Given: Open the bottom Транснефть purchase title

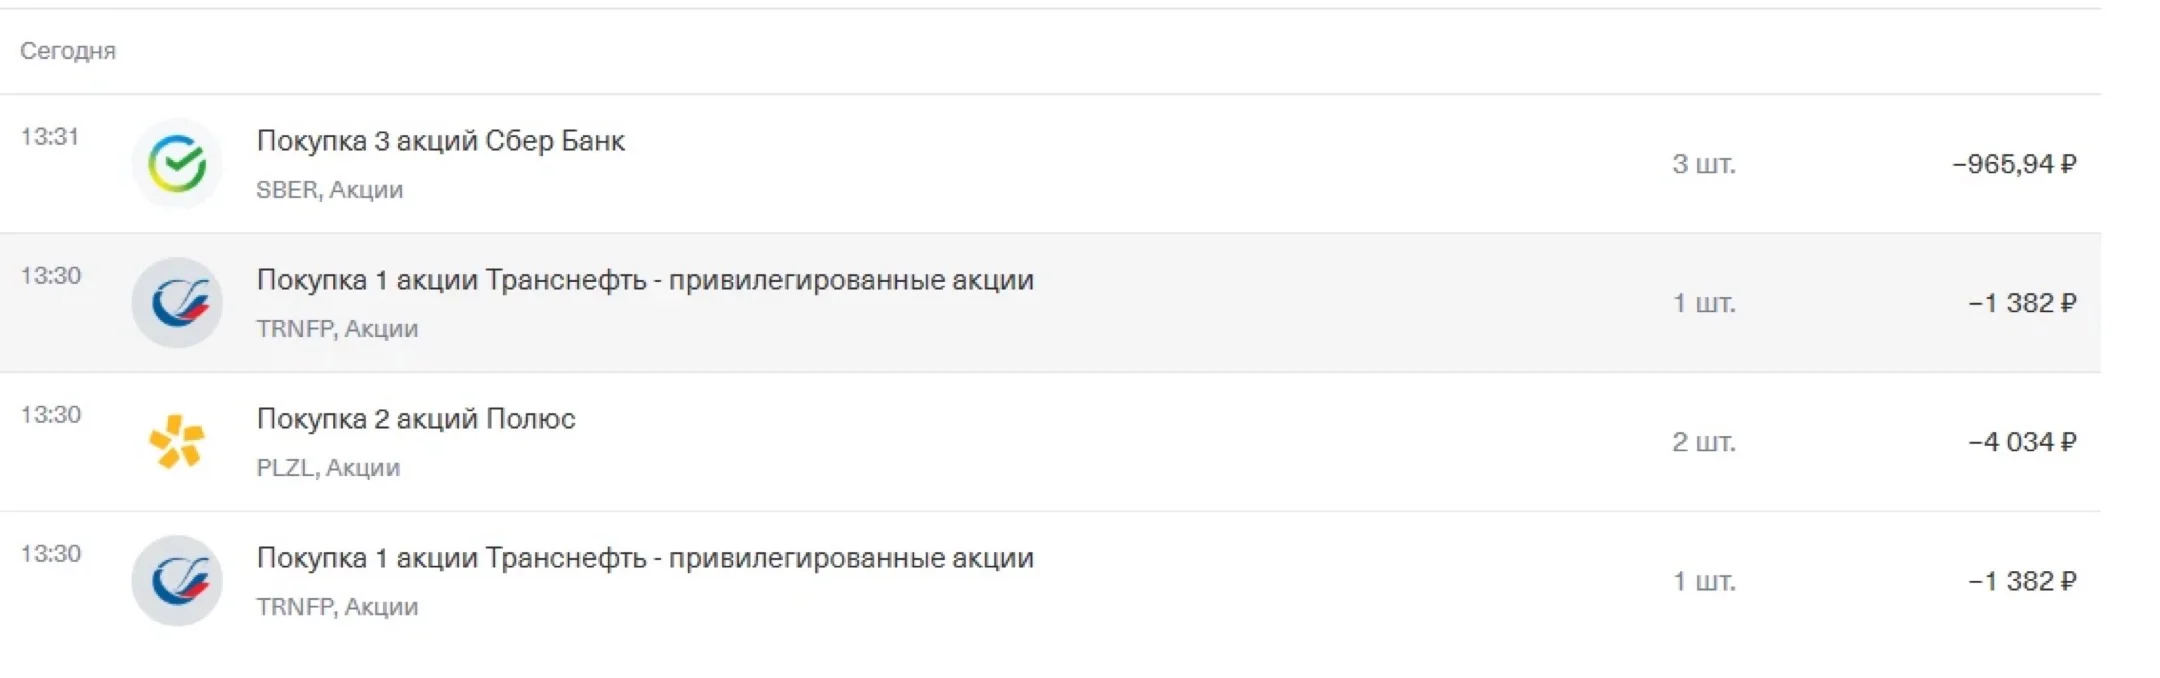Looking at the screenshot, I should [x=645, y=558].
